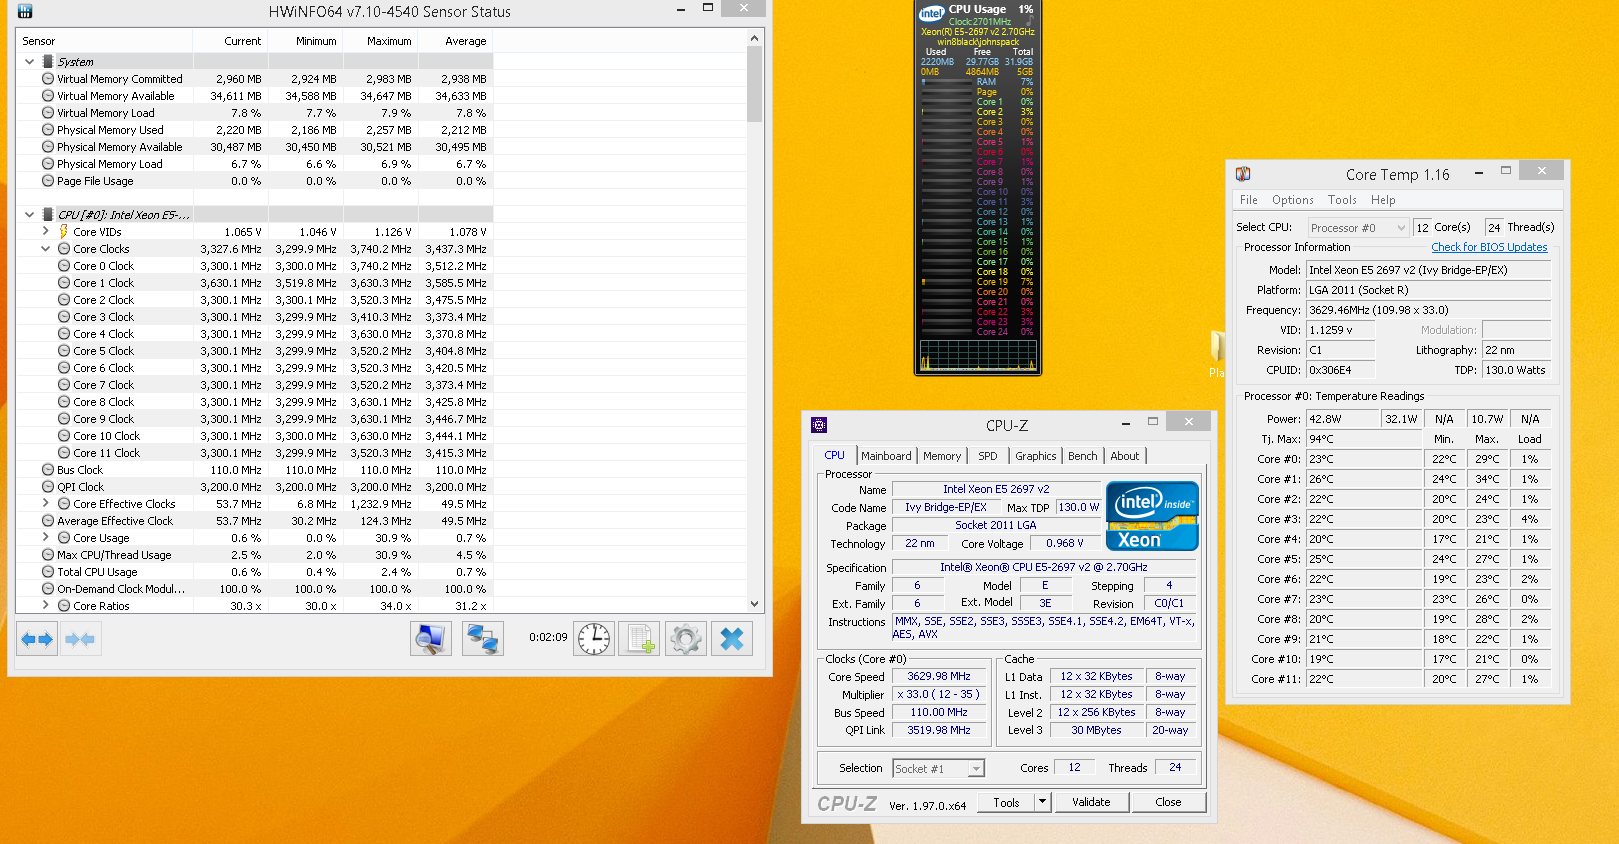Image resolution: width=1619 pixels, height=844 pixels.
Task: Click the CPU-Z Core Speed value field
Action: coord(939,677)
